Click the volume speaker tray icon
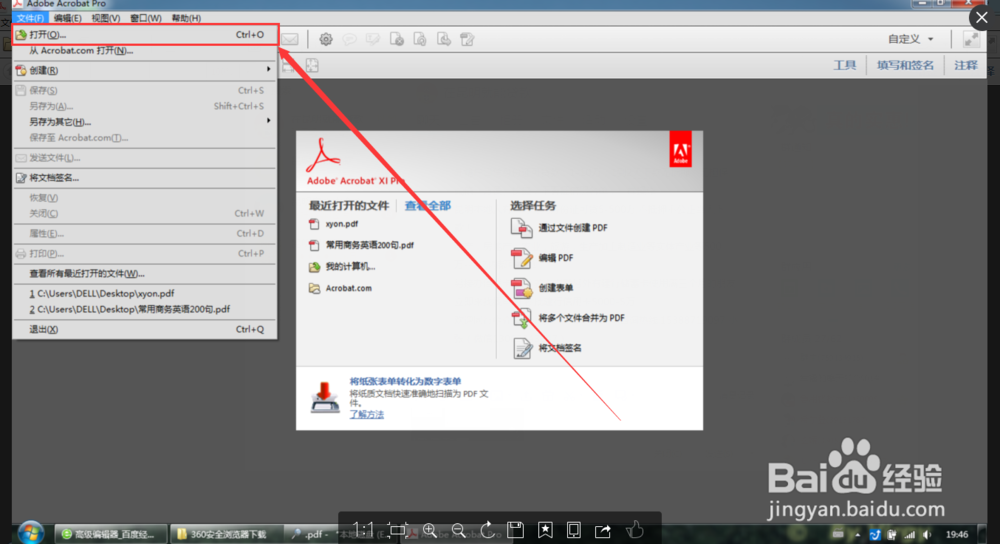Image resolution: width=1000 pixels, height=544 pixels. pyautogui.click(x=927, y=534)
